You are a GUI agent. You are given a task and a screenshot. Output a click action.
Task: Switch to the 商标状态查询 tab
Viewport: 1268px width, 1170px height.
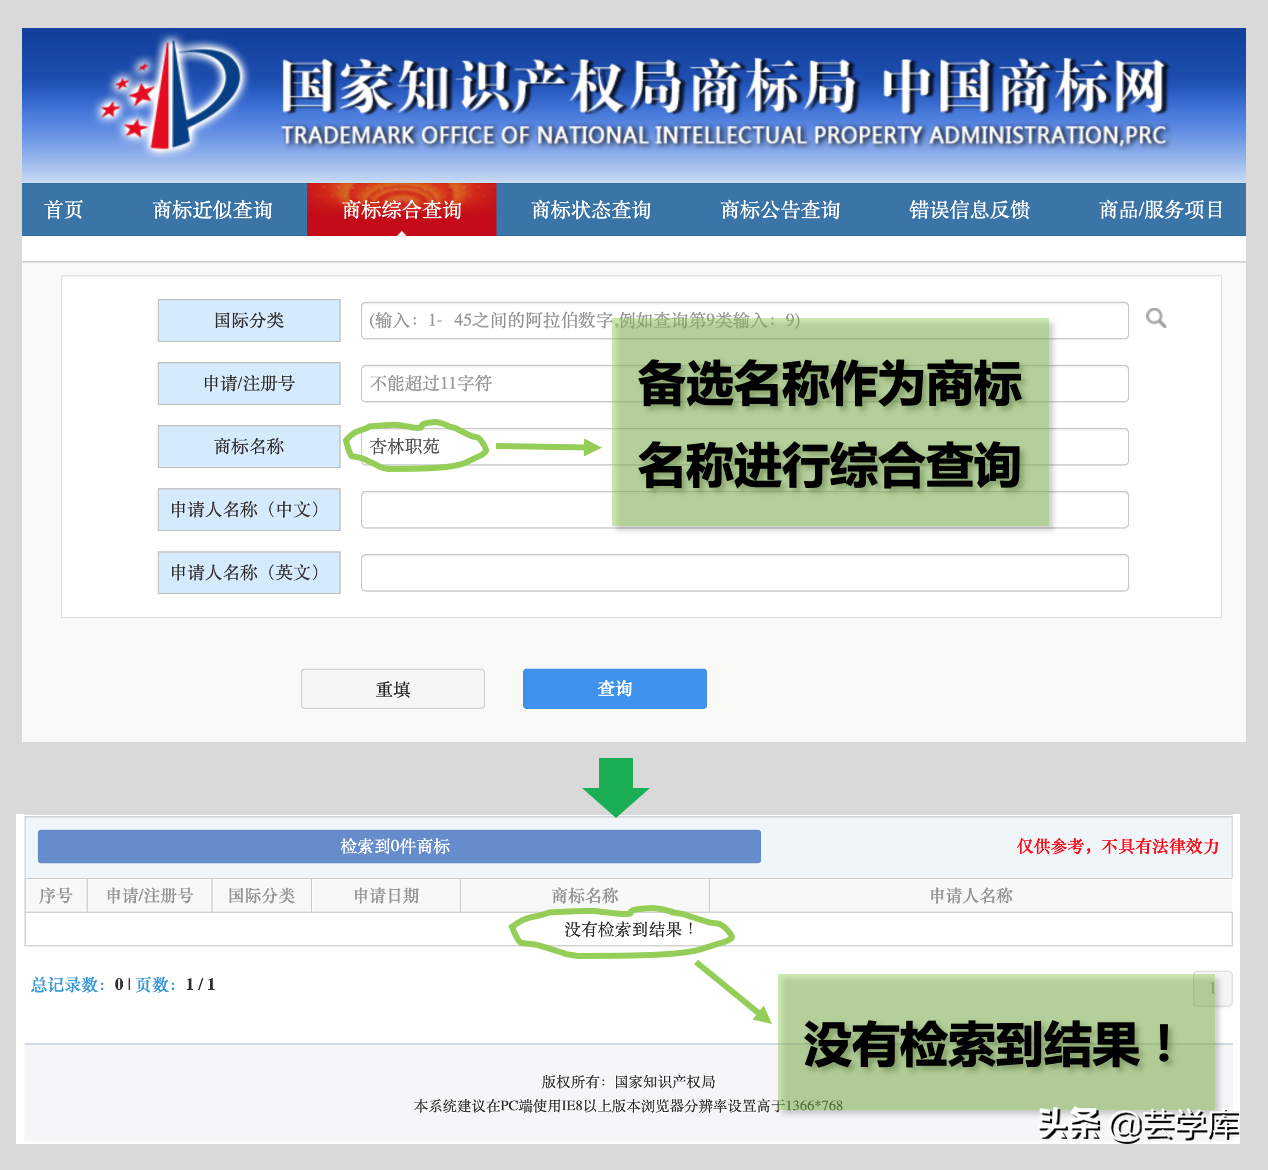tap(591, 209)
